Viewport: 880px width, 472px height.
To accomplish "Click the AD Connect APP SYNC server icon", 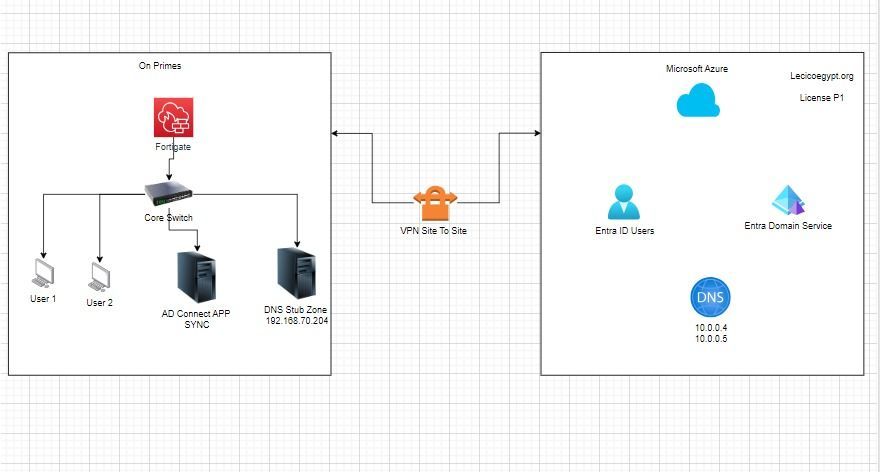I will 196,278.
